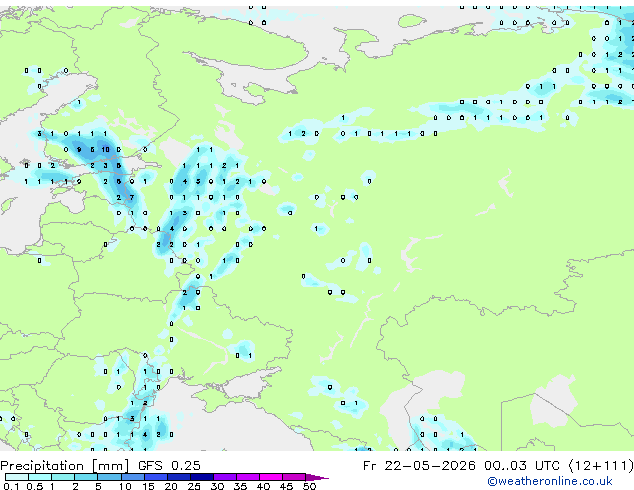Viewport: 634px width, 490px height.
Task: Select the 35–40 mm legend color box
Action: pos(247,477)
